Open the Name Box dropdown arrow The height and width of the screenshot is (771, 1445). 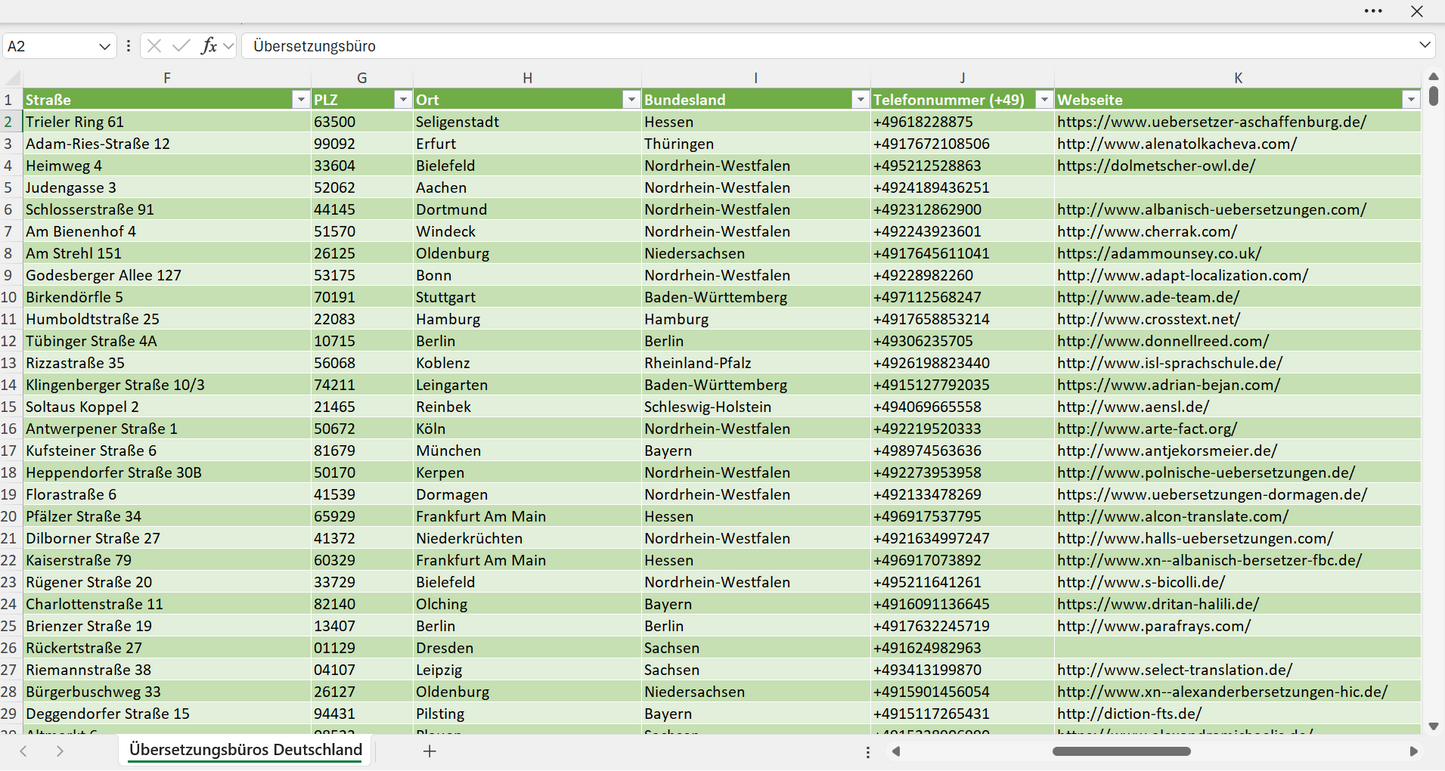coord(105,46)
